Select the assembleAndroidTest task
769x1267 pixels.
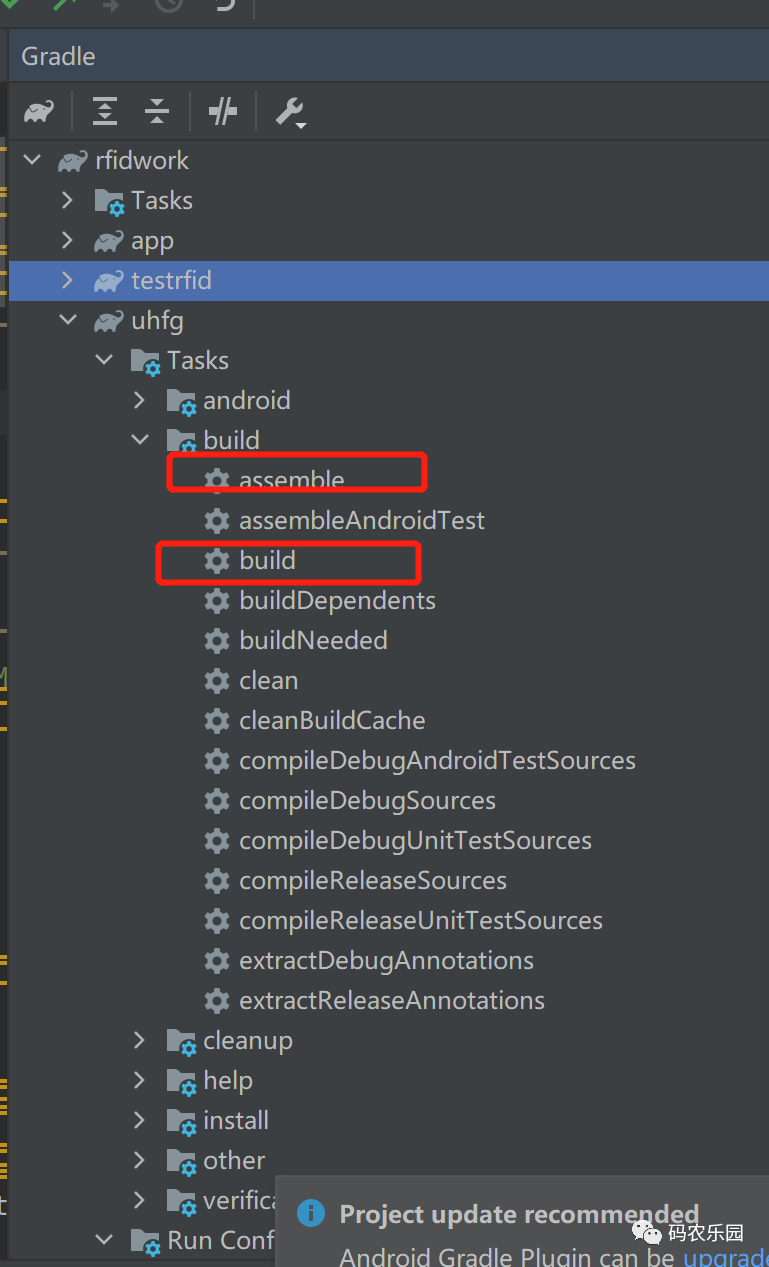pos(361,521)
